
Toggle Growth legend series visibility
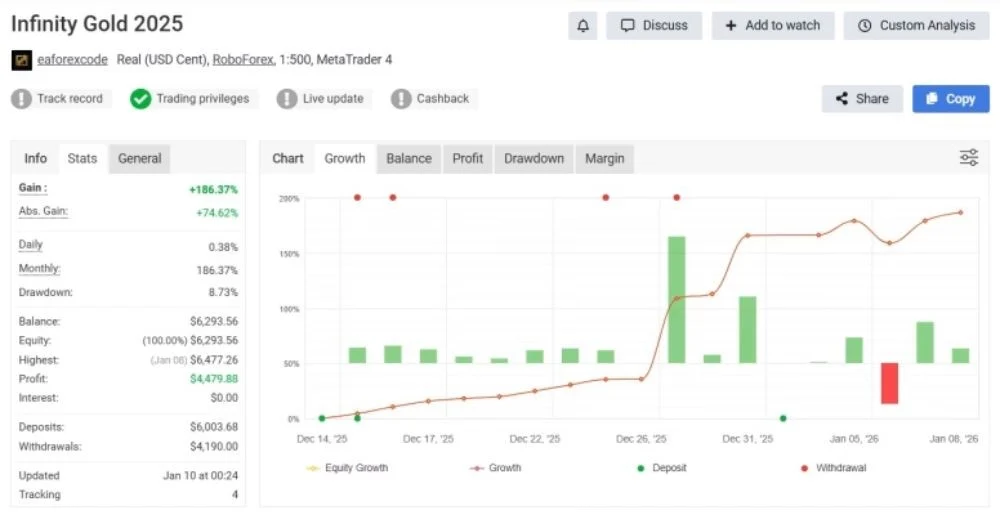click(x=496, y=468)
